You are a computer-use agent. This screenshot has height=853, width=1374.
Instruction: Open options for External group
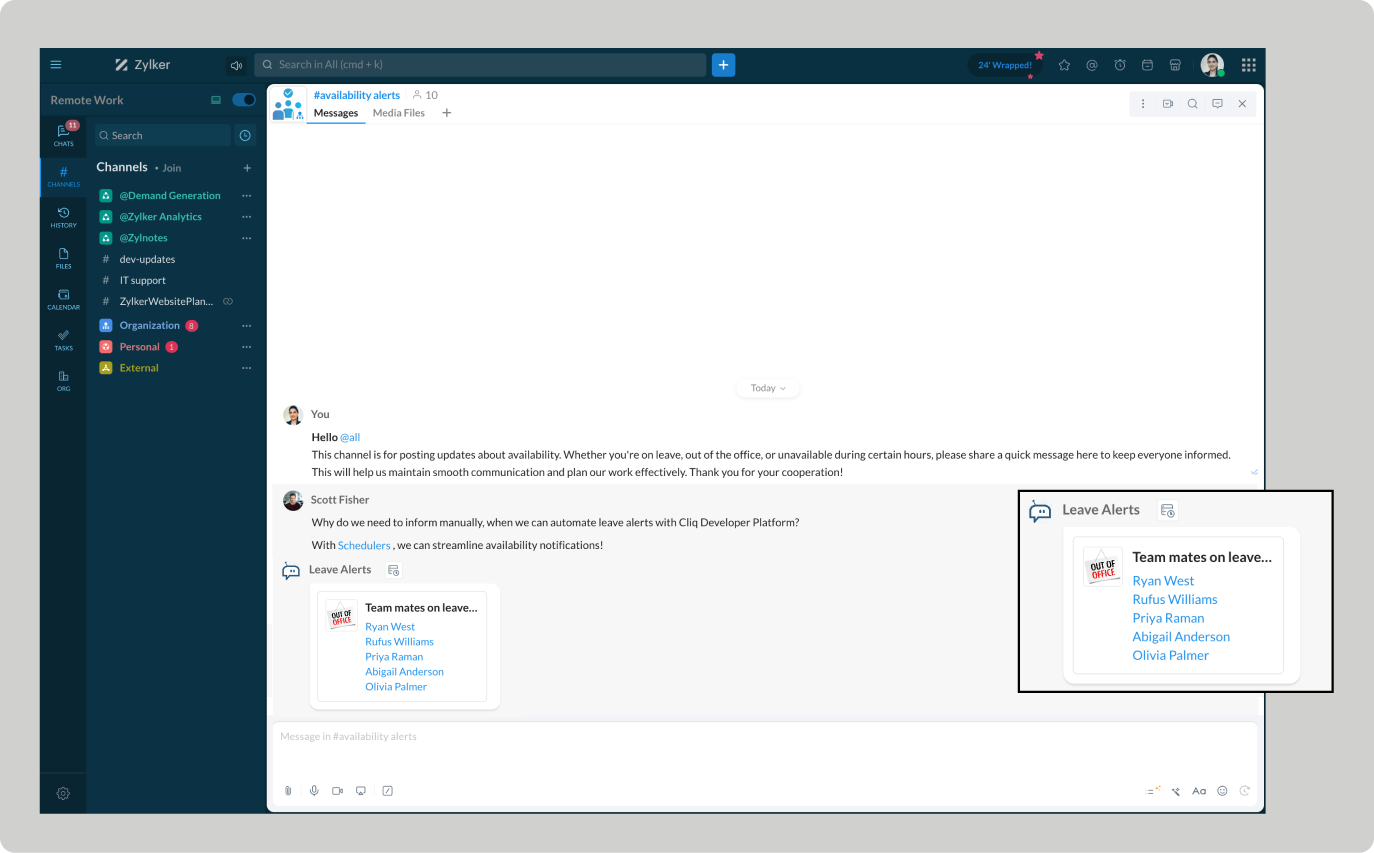[x=247, y=368]
